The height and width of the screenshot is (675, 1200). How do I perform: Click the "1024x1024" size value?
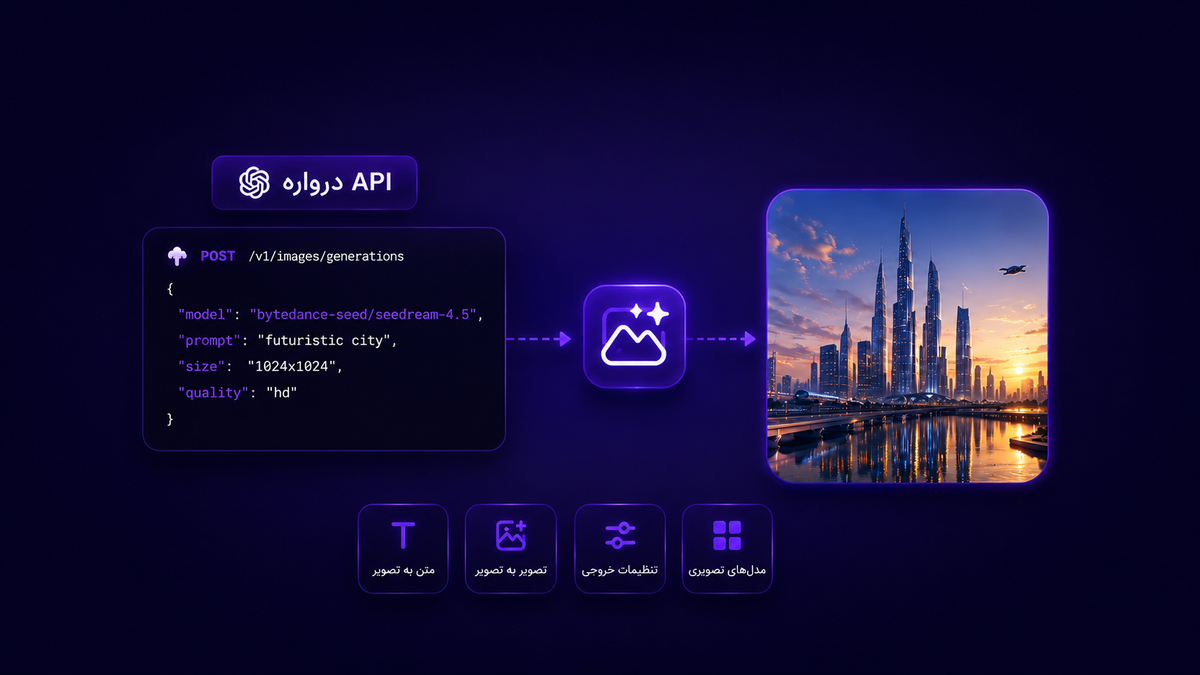[x=294, y=367]
